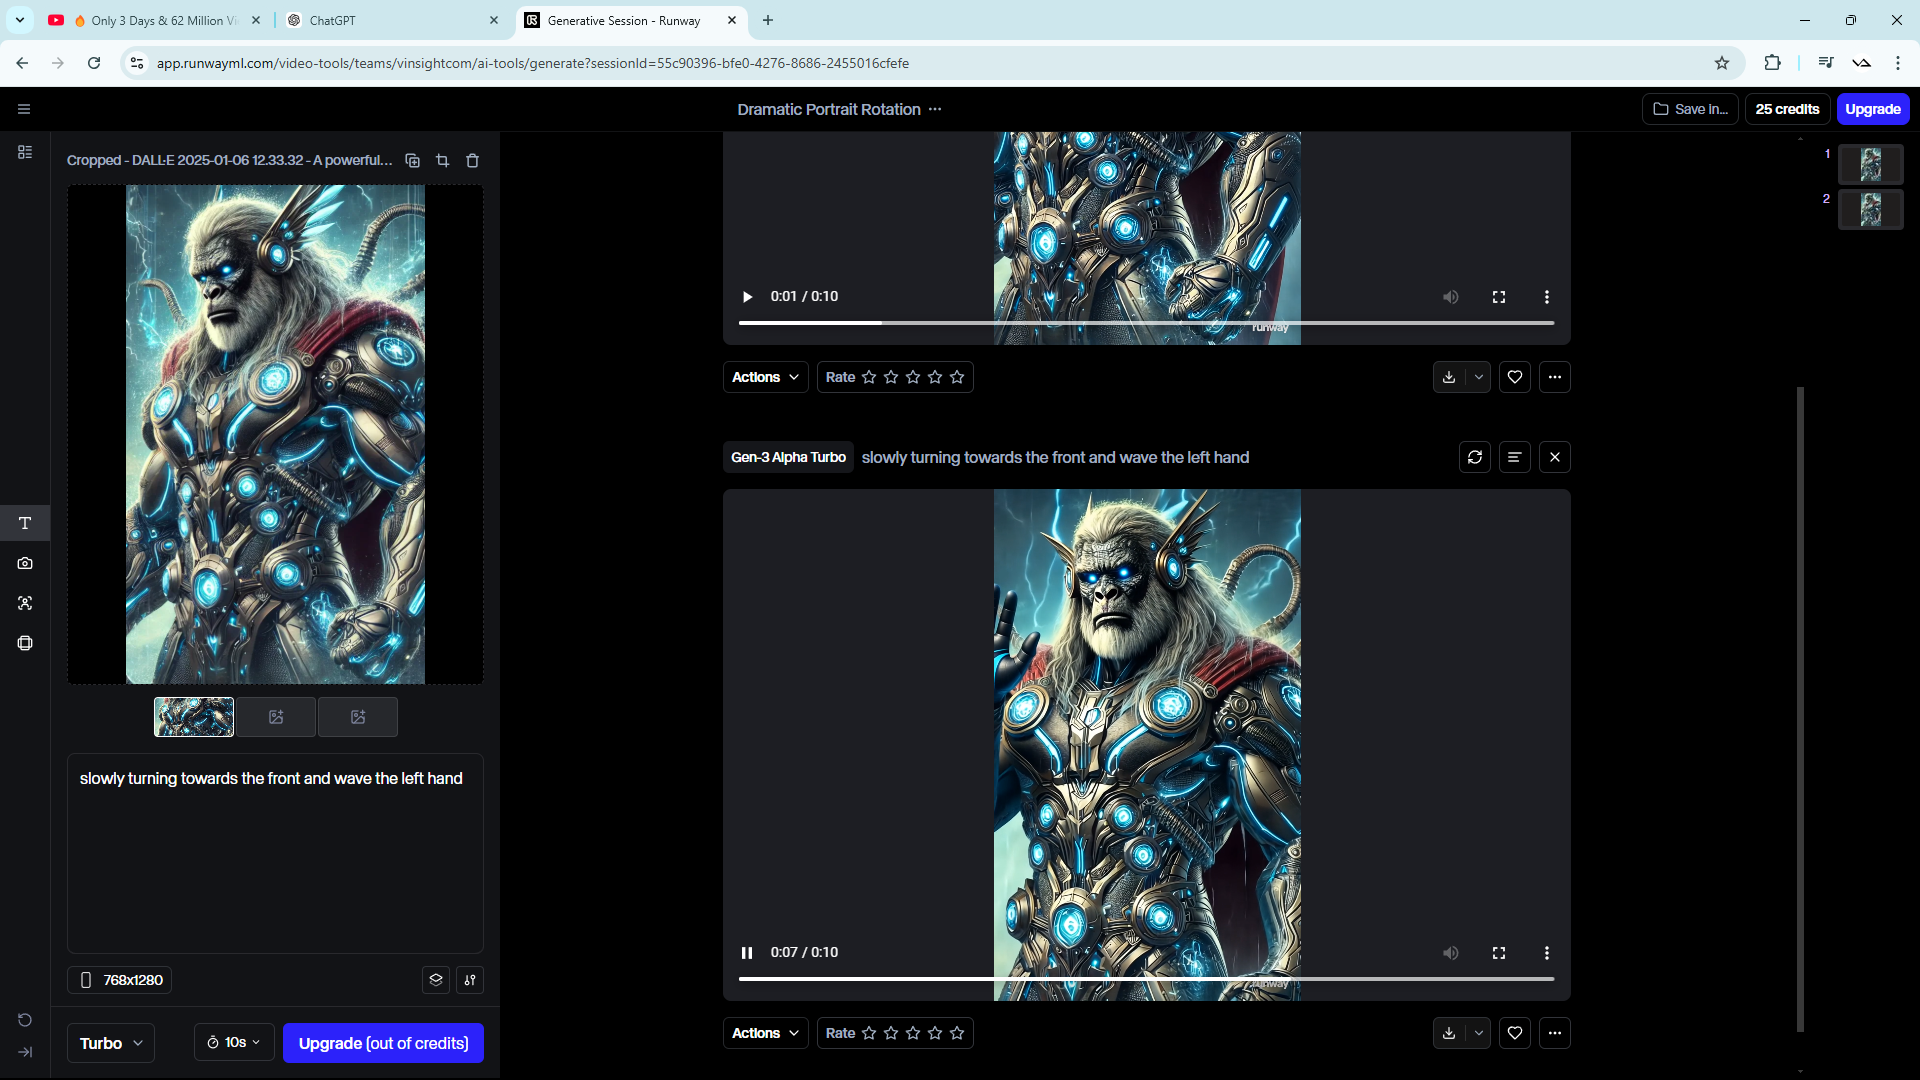Open generation settings sliders icon
The width and height of the screenshot is (1920, 1080).
(470, 980)
